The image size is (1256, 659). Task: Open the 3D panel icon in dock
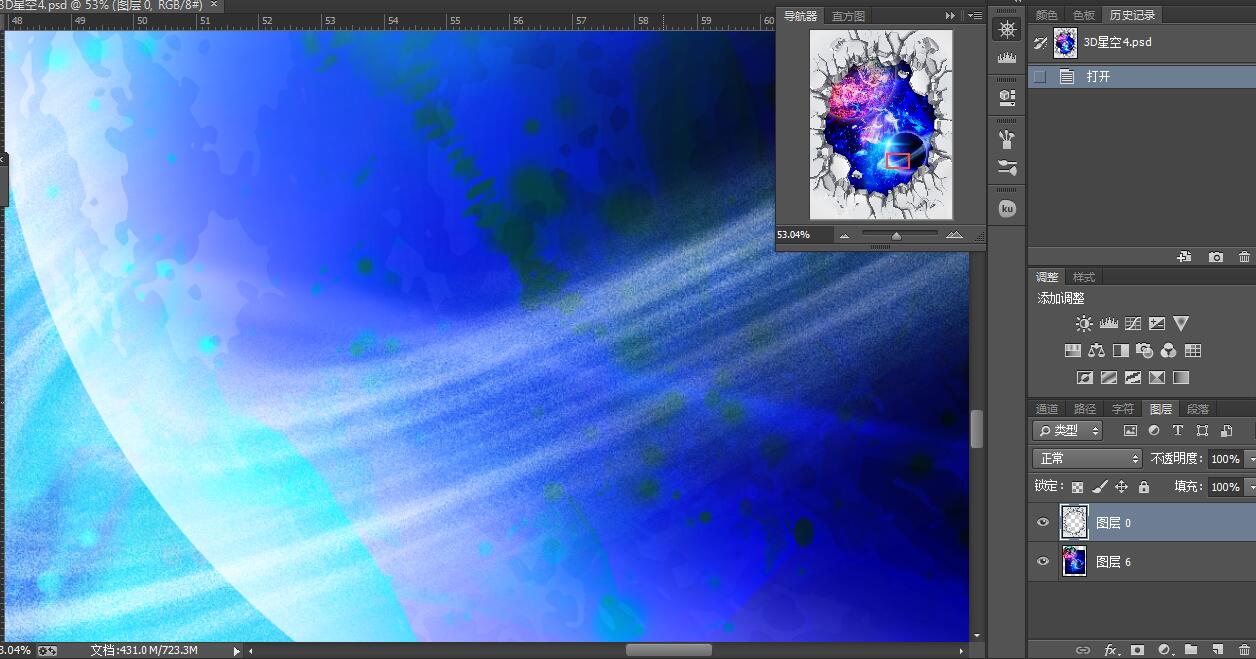click(x=1007, y=97)
